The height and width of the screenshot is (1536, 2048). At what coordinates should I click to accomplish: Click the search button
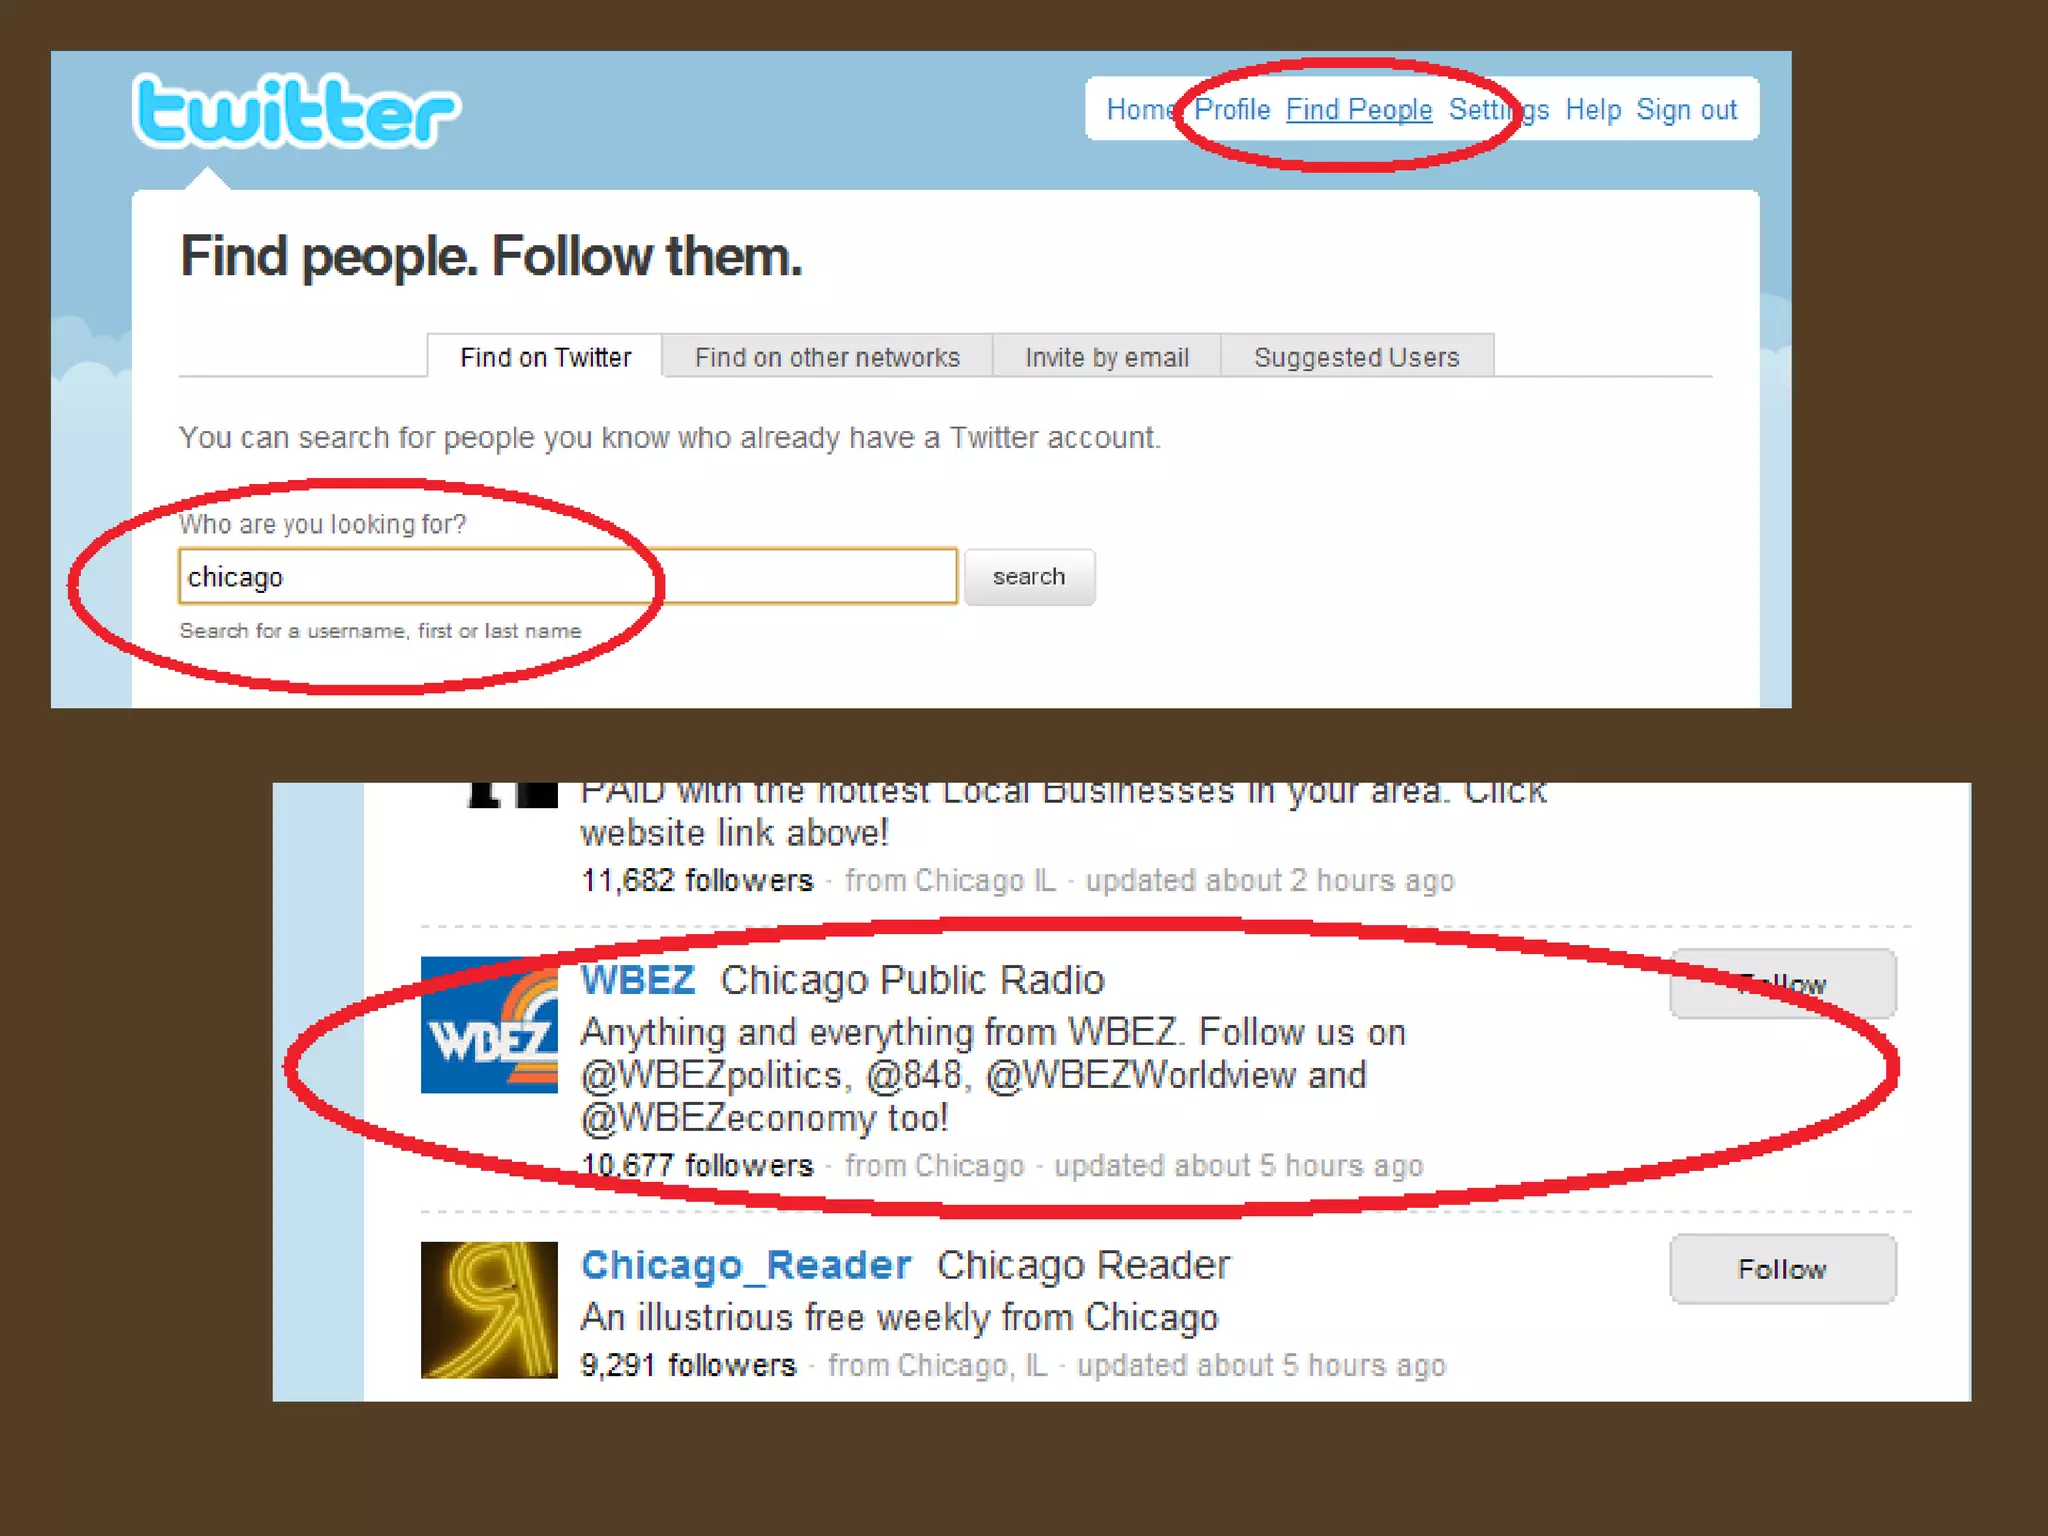pos(1029,576)
